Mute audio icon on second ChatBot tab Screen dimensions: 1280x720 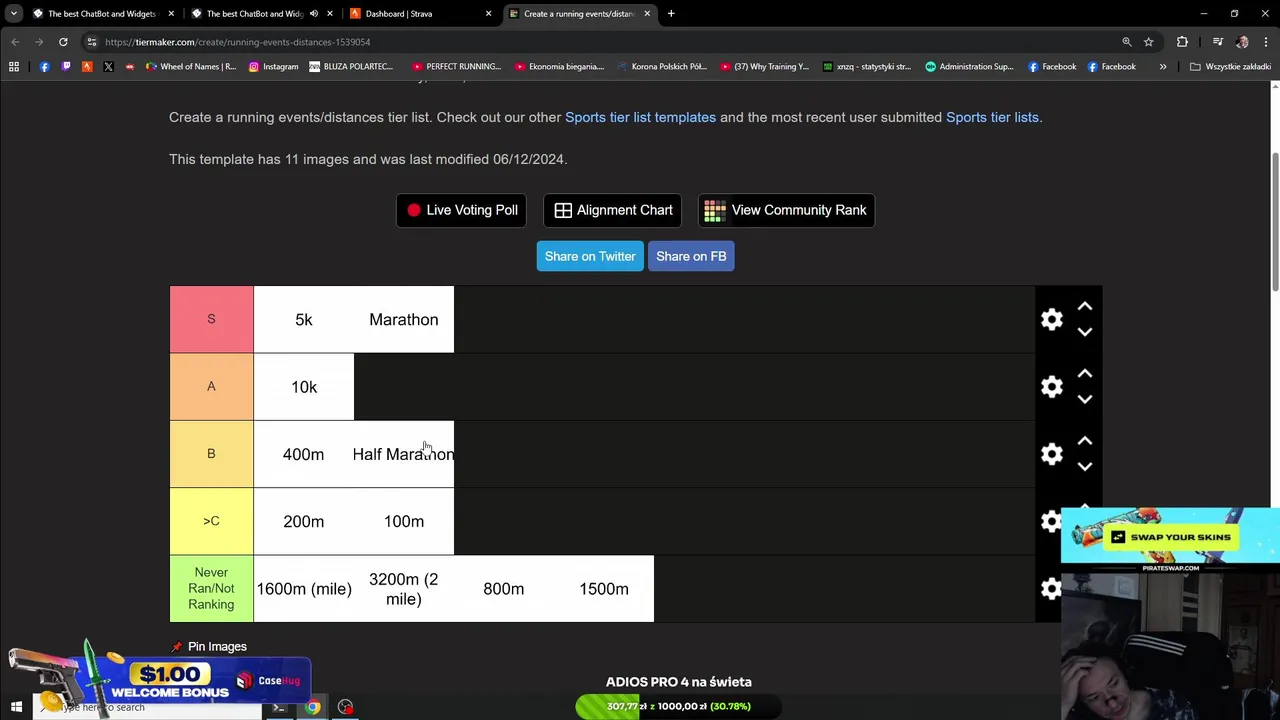[x=313, y=14]
